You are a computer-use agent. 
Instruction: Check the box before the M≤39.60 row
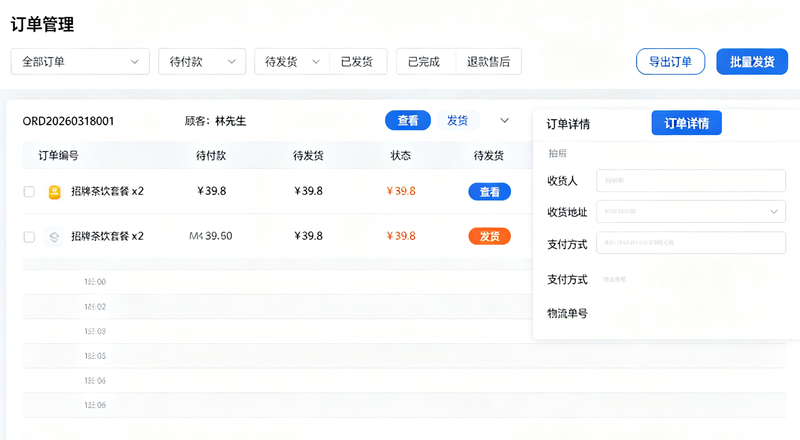click(x=29, y=237)
